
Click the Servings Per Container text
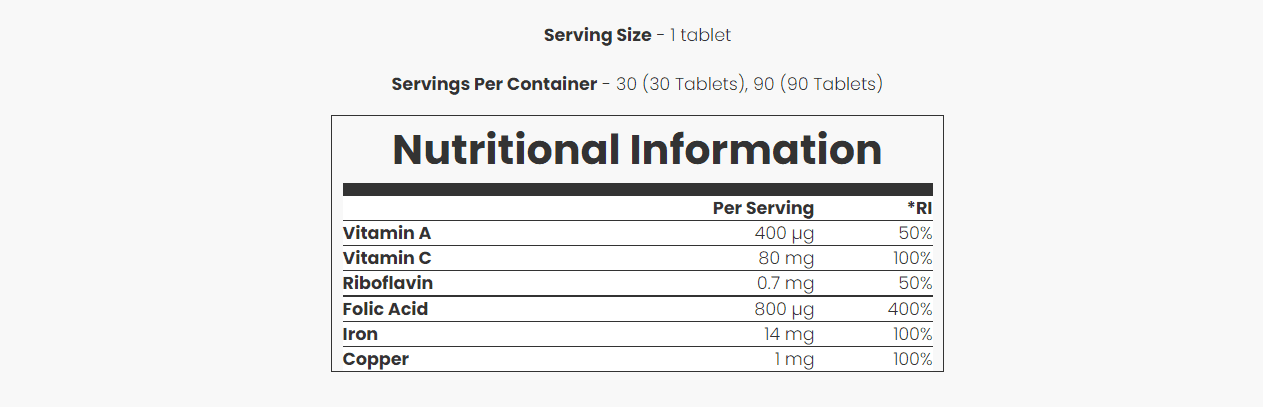494,84
